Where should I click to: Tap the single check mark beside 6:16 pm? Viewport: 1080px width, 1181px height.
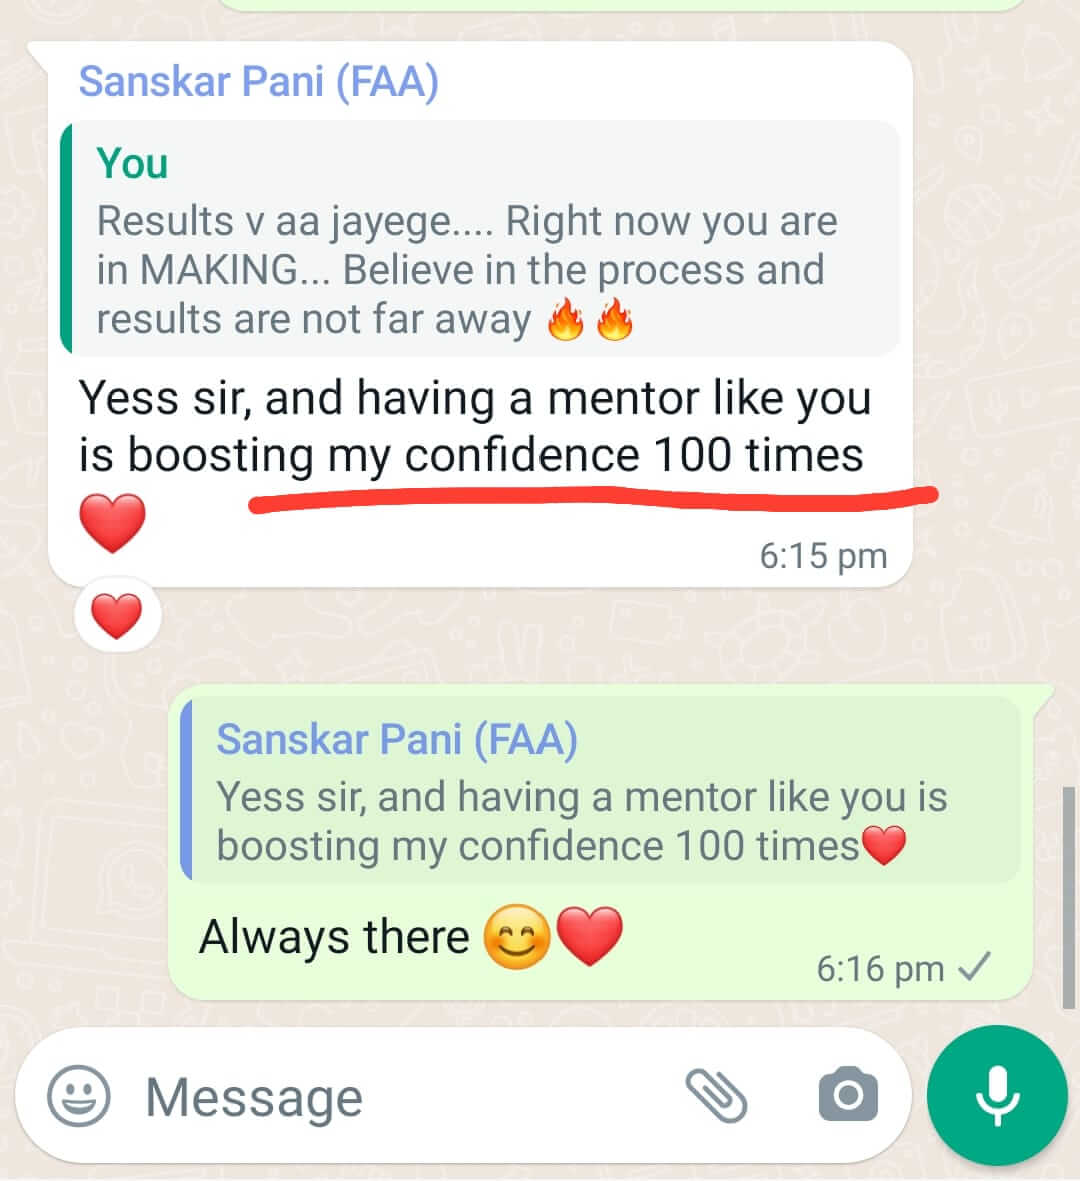click(975, 967)
